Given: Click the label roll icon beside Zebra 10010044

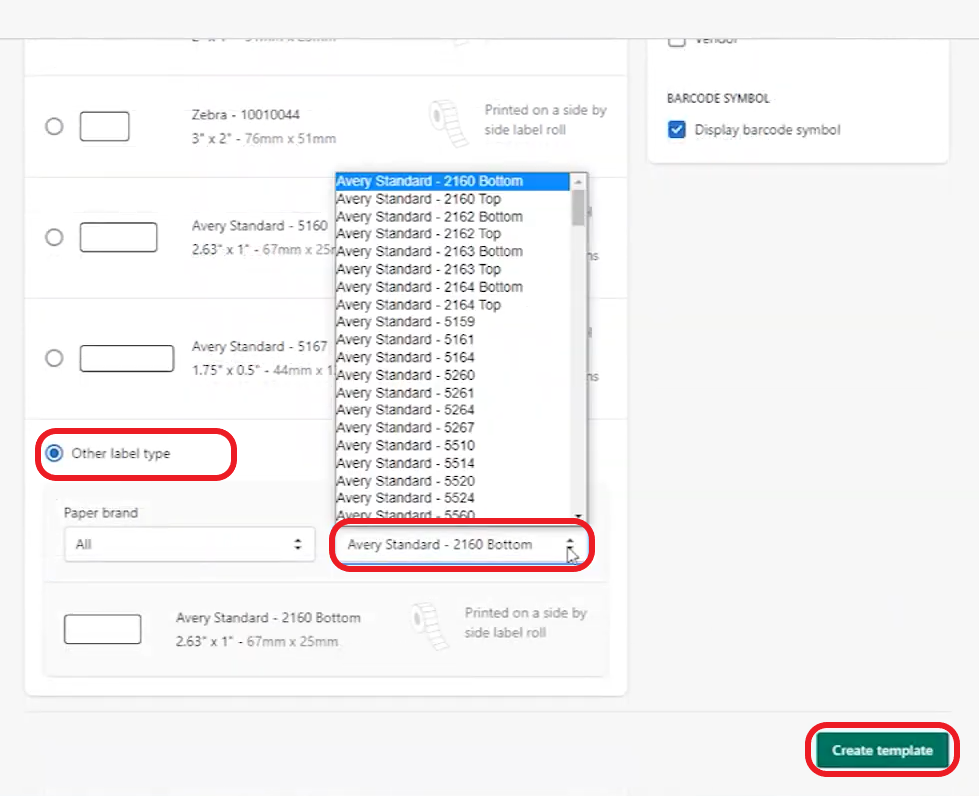Looking at the screenshot, I should tap(446, 120).
